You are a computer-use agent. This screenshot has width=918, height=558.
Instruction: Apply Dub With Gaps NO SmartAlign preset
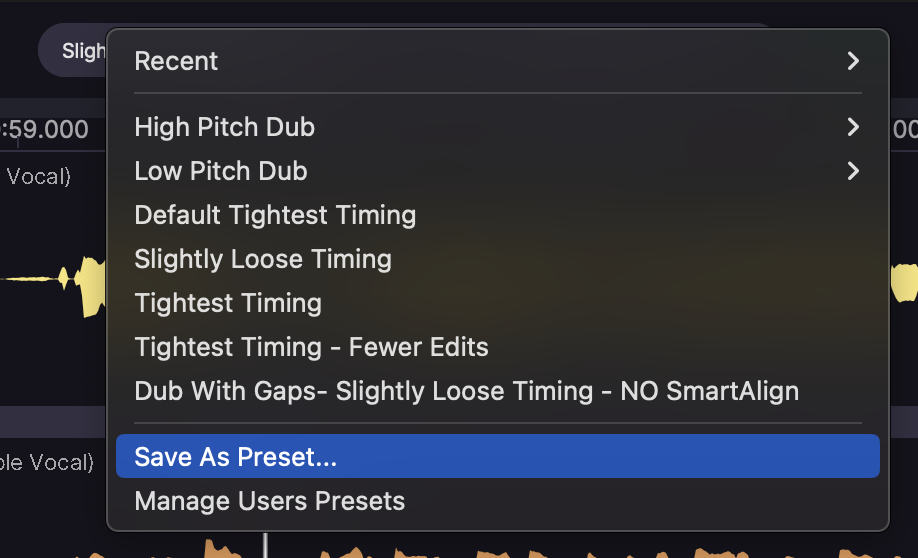(x=466, y=391)
